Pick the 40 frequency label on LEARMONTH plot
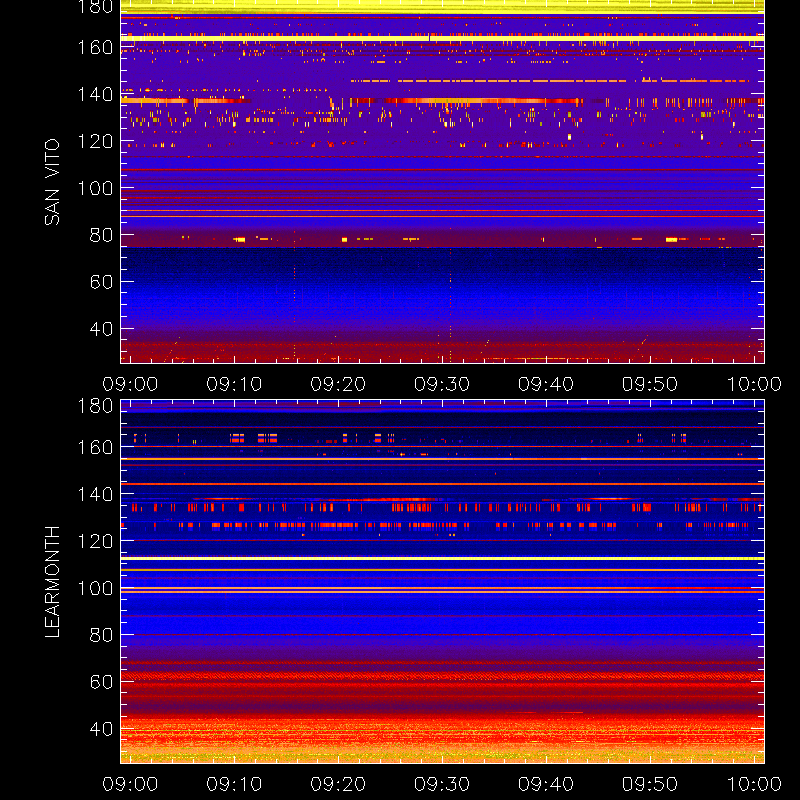 101,729
